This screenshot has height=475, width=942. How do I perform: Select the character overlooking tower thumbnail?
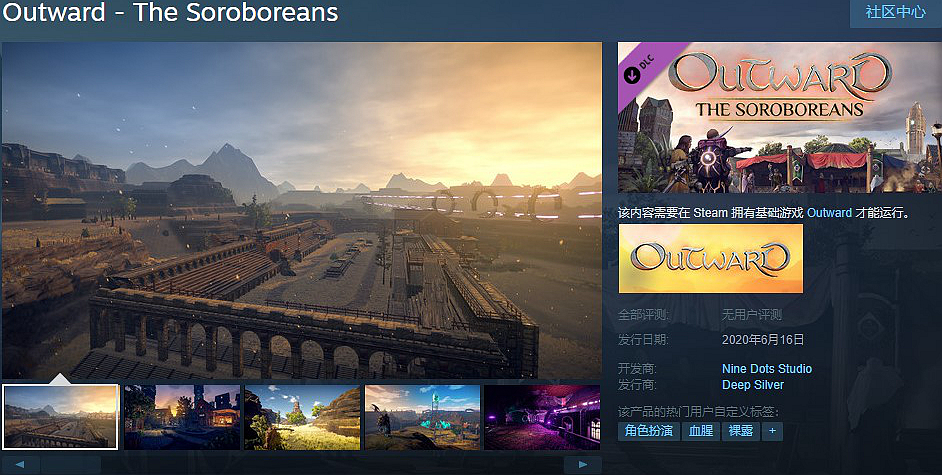pos(422,417)
